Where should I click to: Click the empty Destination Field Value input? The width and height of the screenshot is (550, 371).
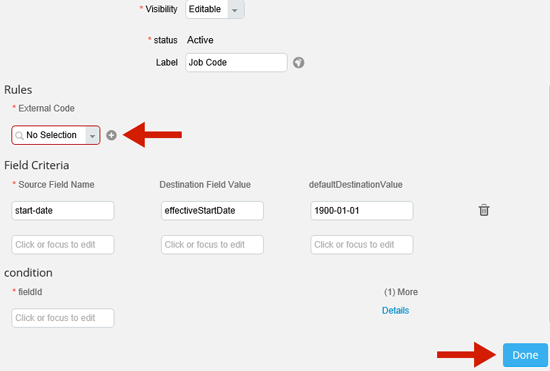pyautogui.click(x=212, y=244)
